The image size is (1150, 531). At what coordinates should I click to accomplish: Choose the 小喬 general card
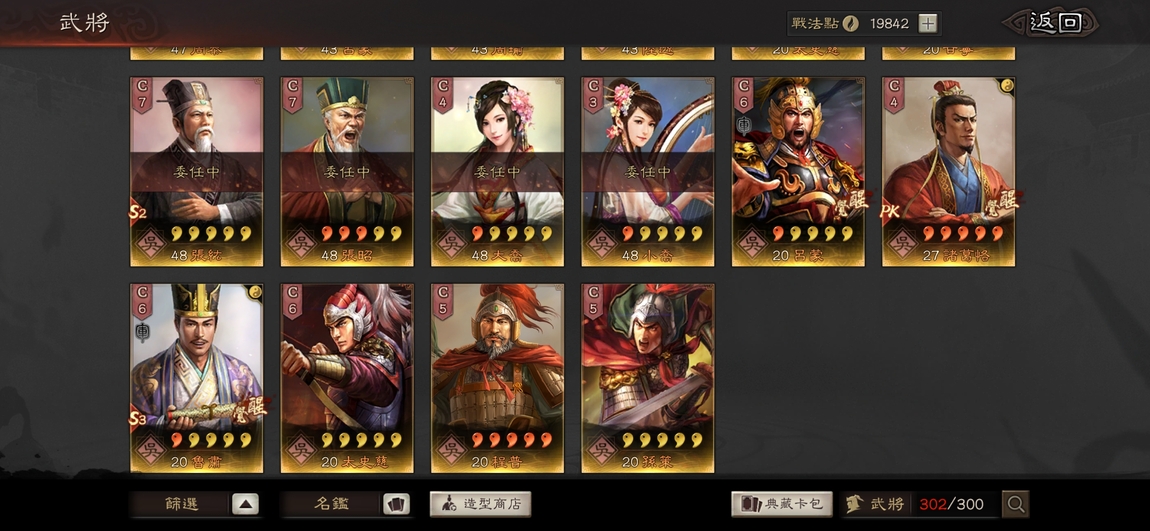point(648,172)
